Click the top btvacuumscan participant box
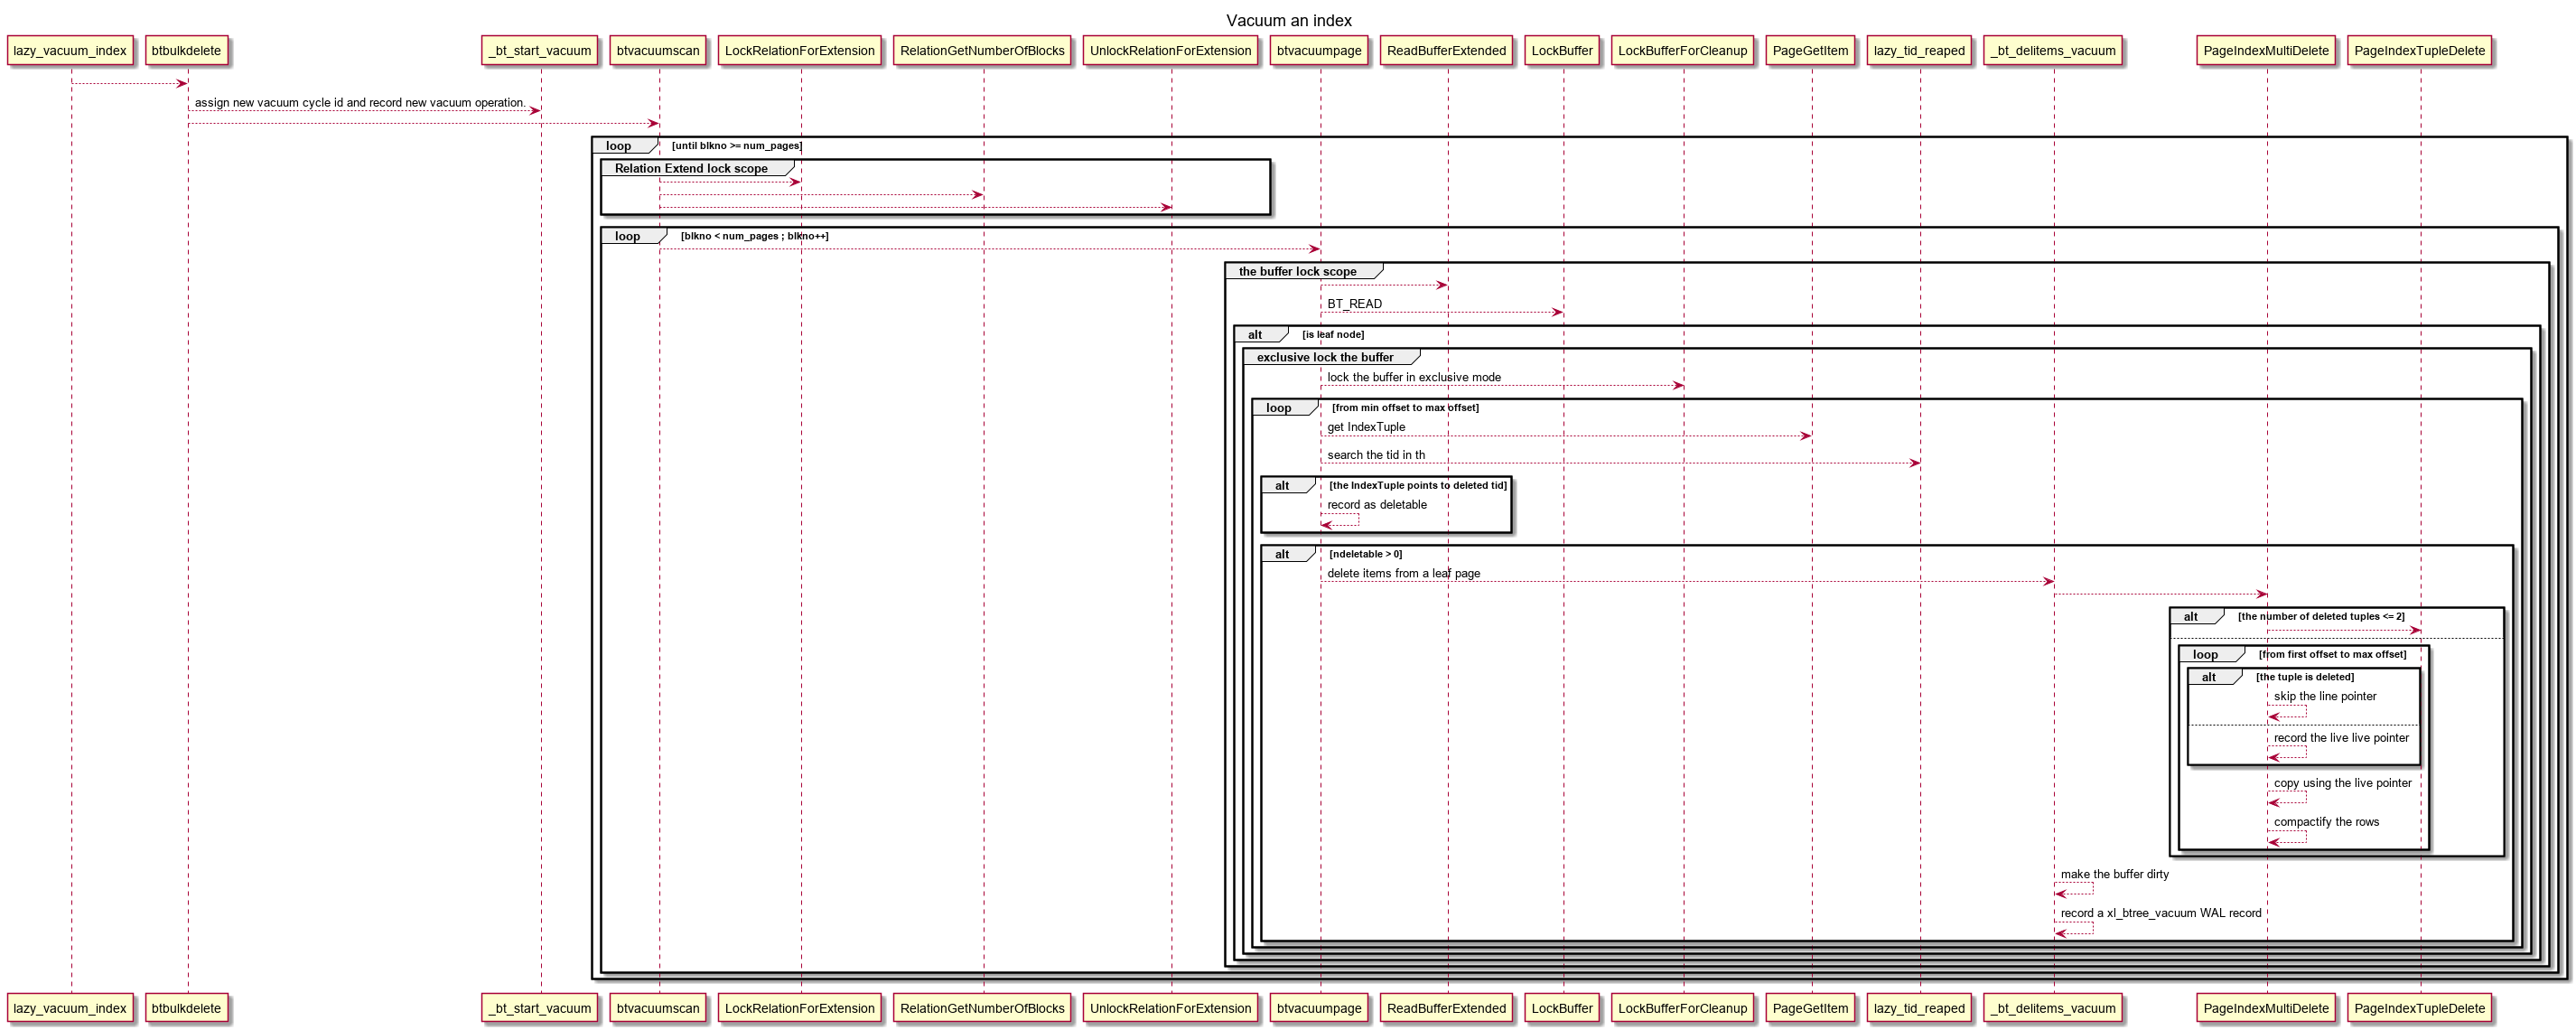Viewport: 2576px width, 1030px height. (658, 51)
